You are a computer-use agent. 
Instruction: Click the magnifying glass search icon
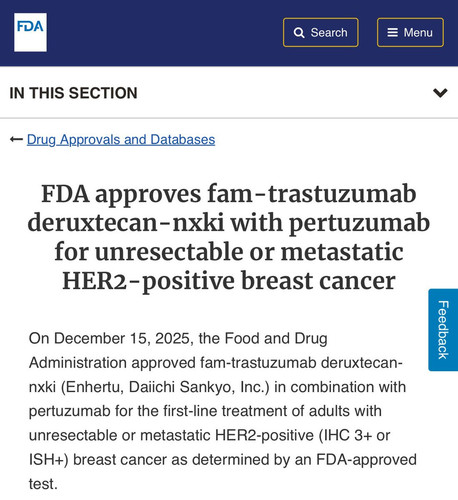click(x=299, y=33)
